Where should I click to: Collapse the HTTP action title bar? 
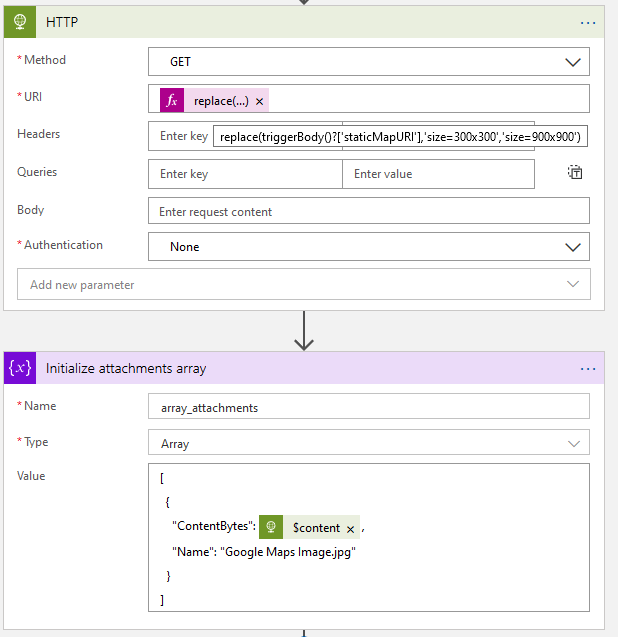(300, 22)
